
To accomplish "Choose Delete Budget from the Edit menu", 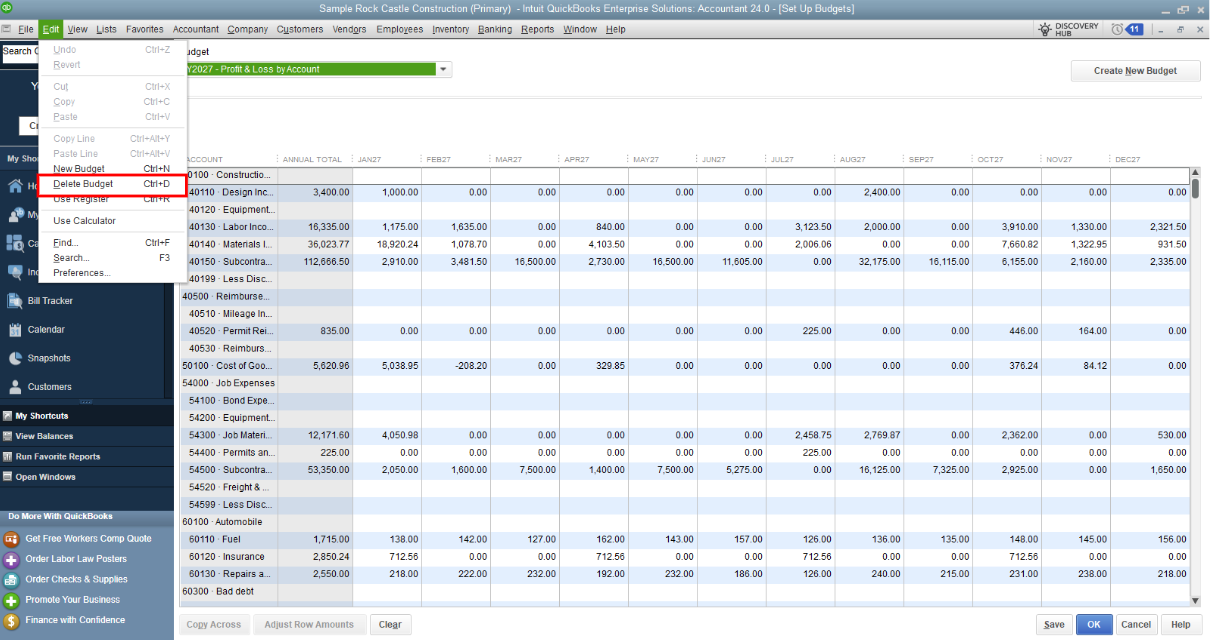I will [83, 184].
